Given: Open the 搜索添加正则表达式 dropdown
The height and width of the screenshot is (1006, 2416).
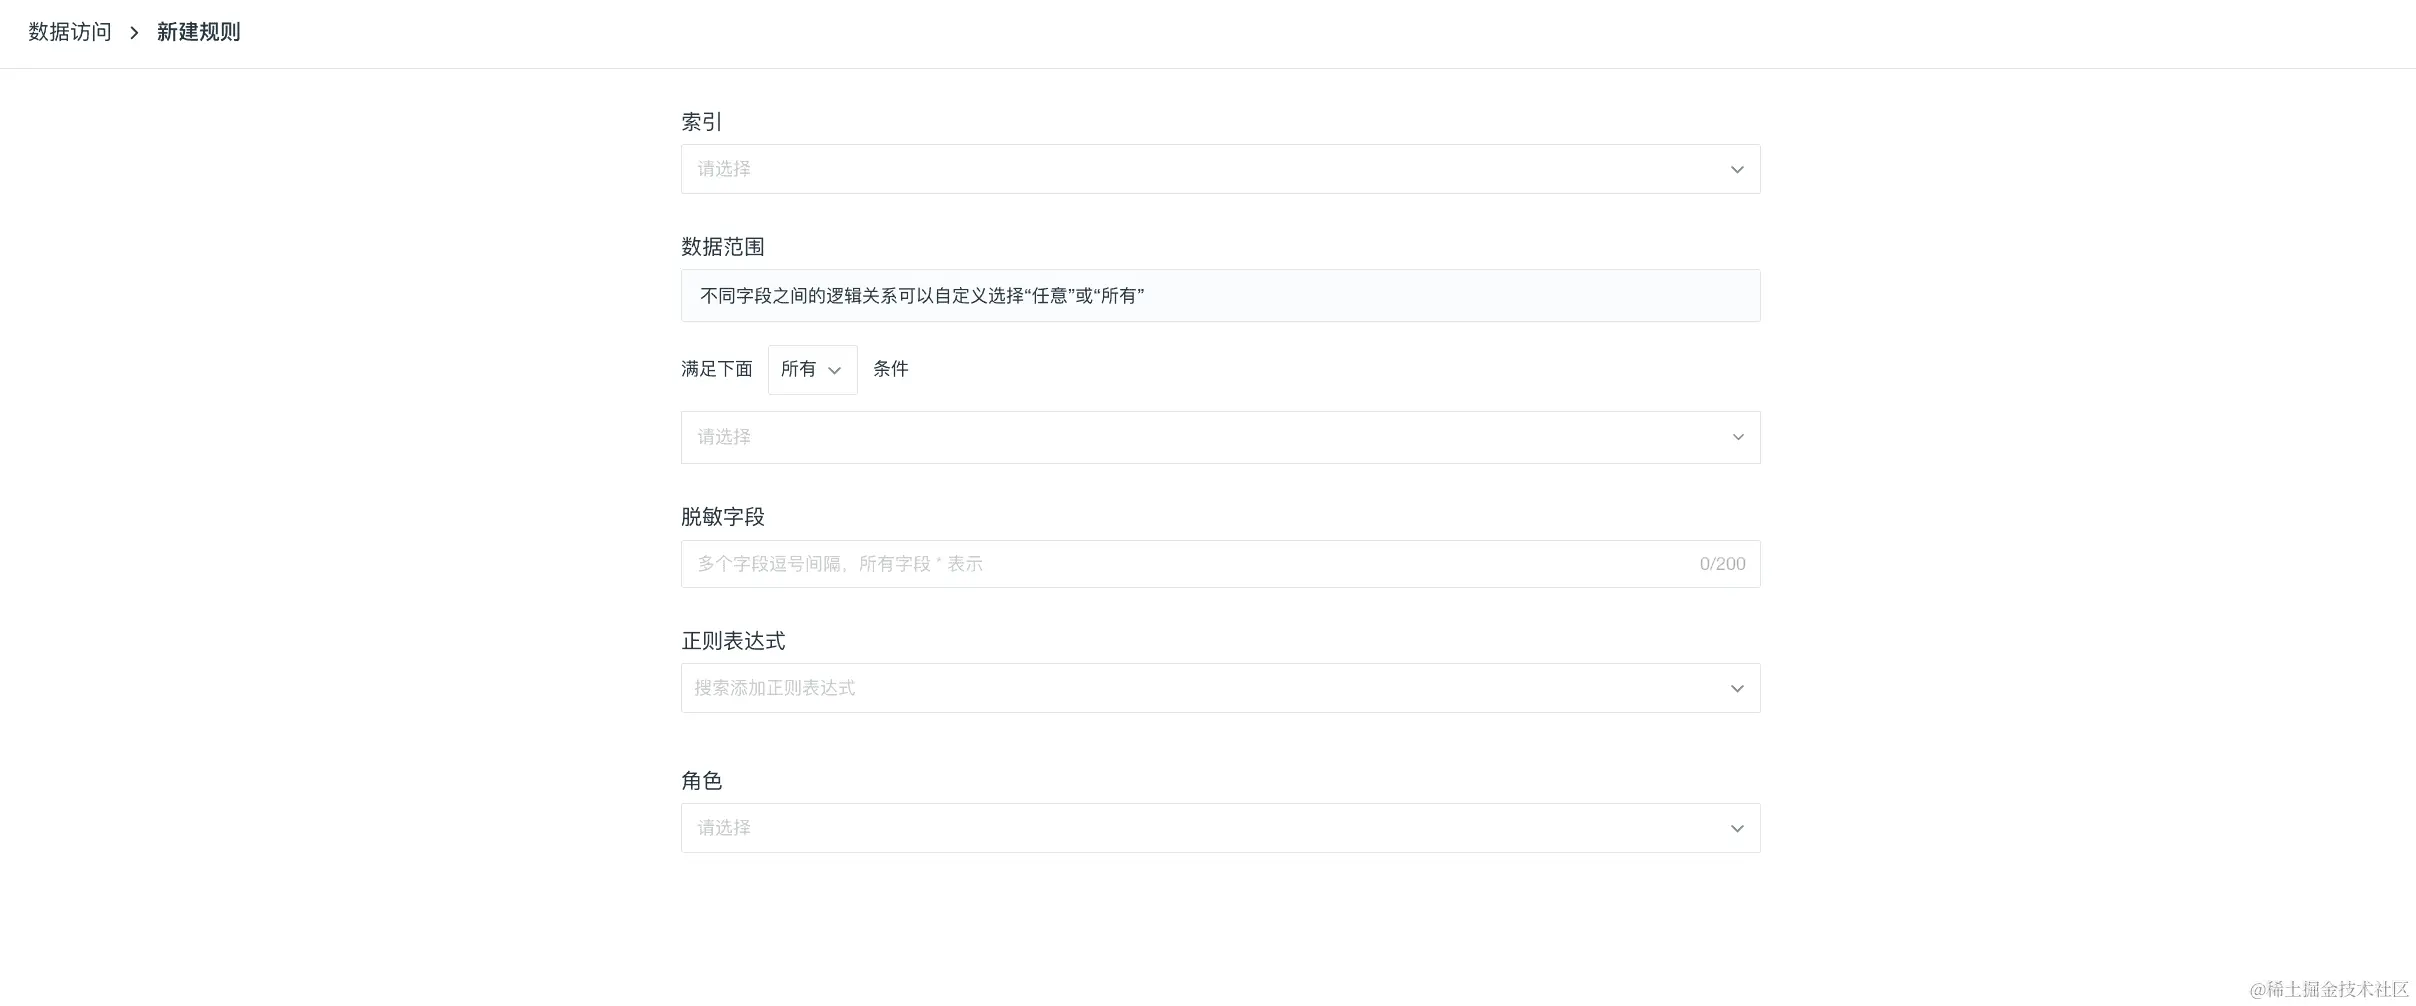Looking at the screenshot, I should click(1220, 688).
